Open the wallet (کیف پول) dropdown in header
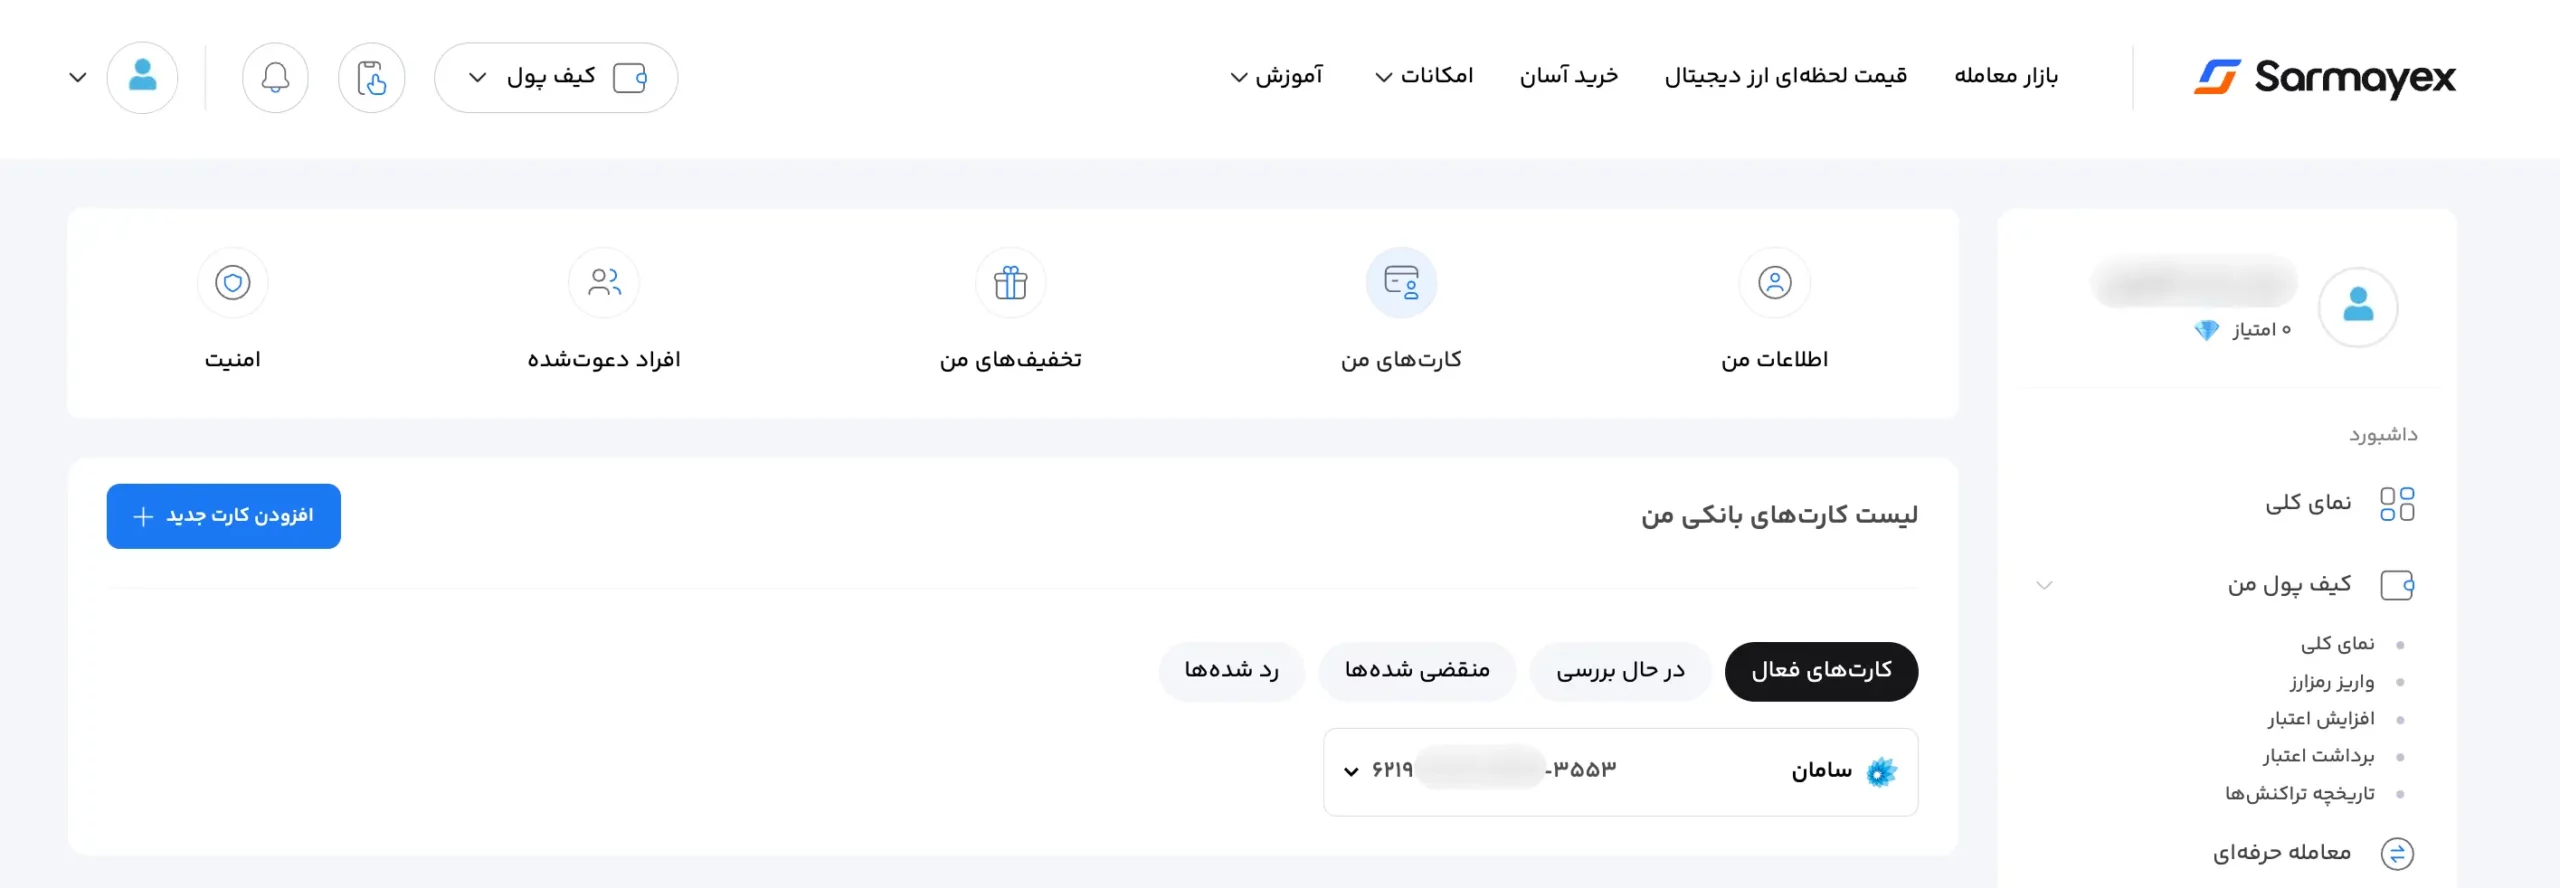2560x888 pixels. coord(556,78)
